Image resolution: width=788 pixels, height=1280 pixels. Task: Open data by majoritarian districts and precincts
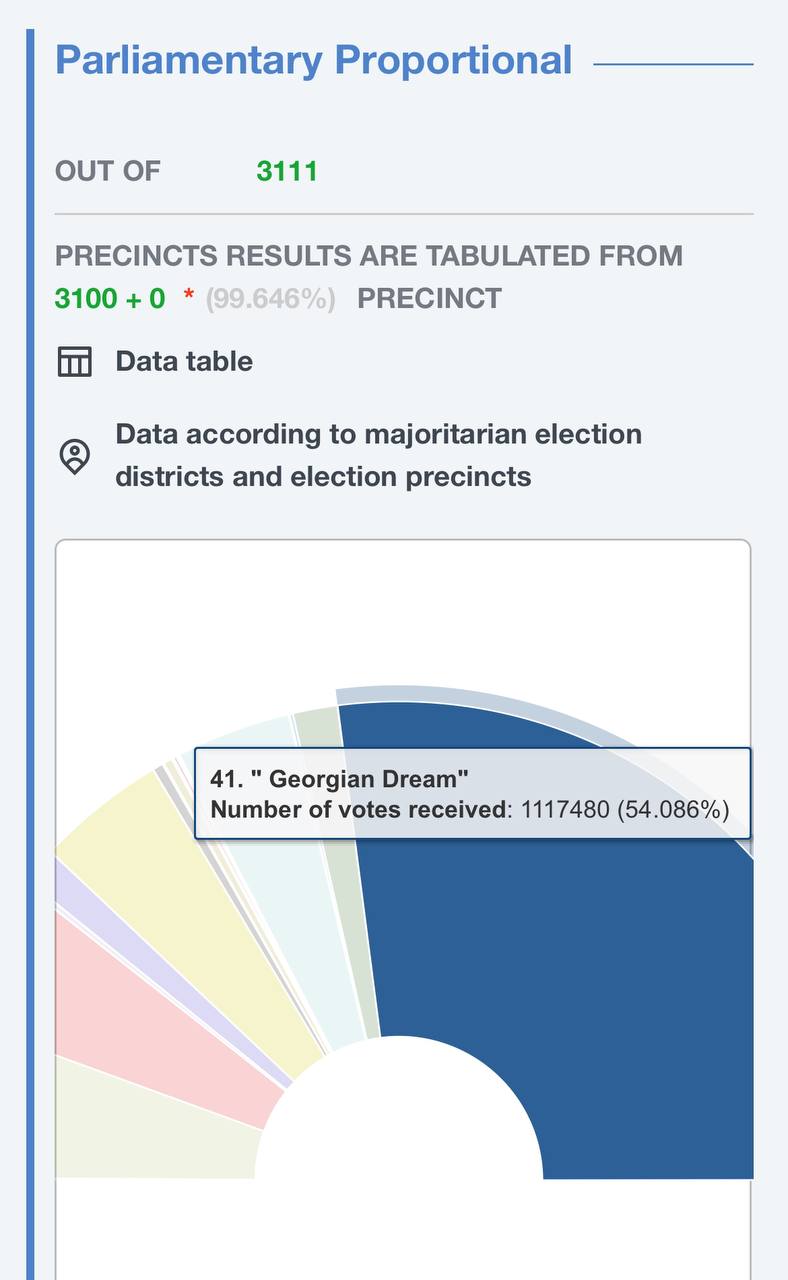(x=378, y=455)
